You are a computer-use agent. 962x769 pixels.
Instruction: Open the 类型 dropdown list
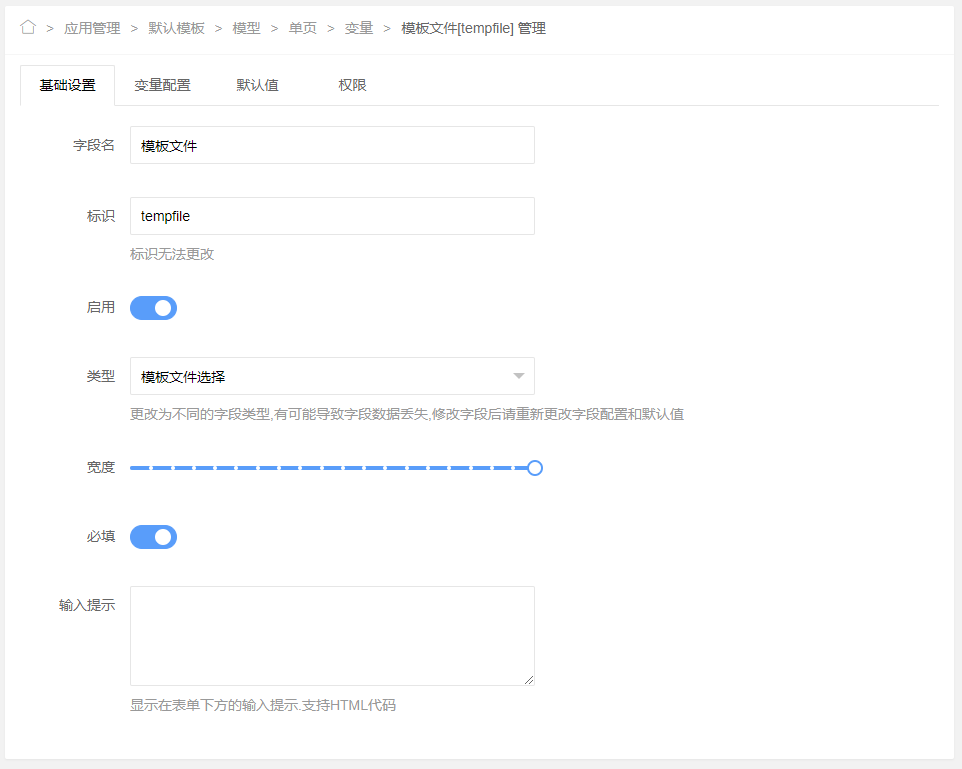click(320, 377)
